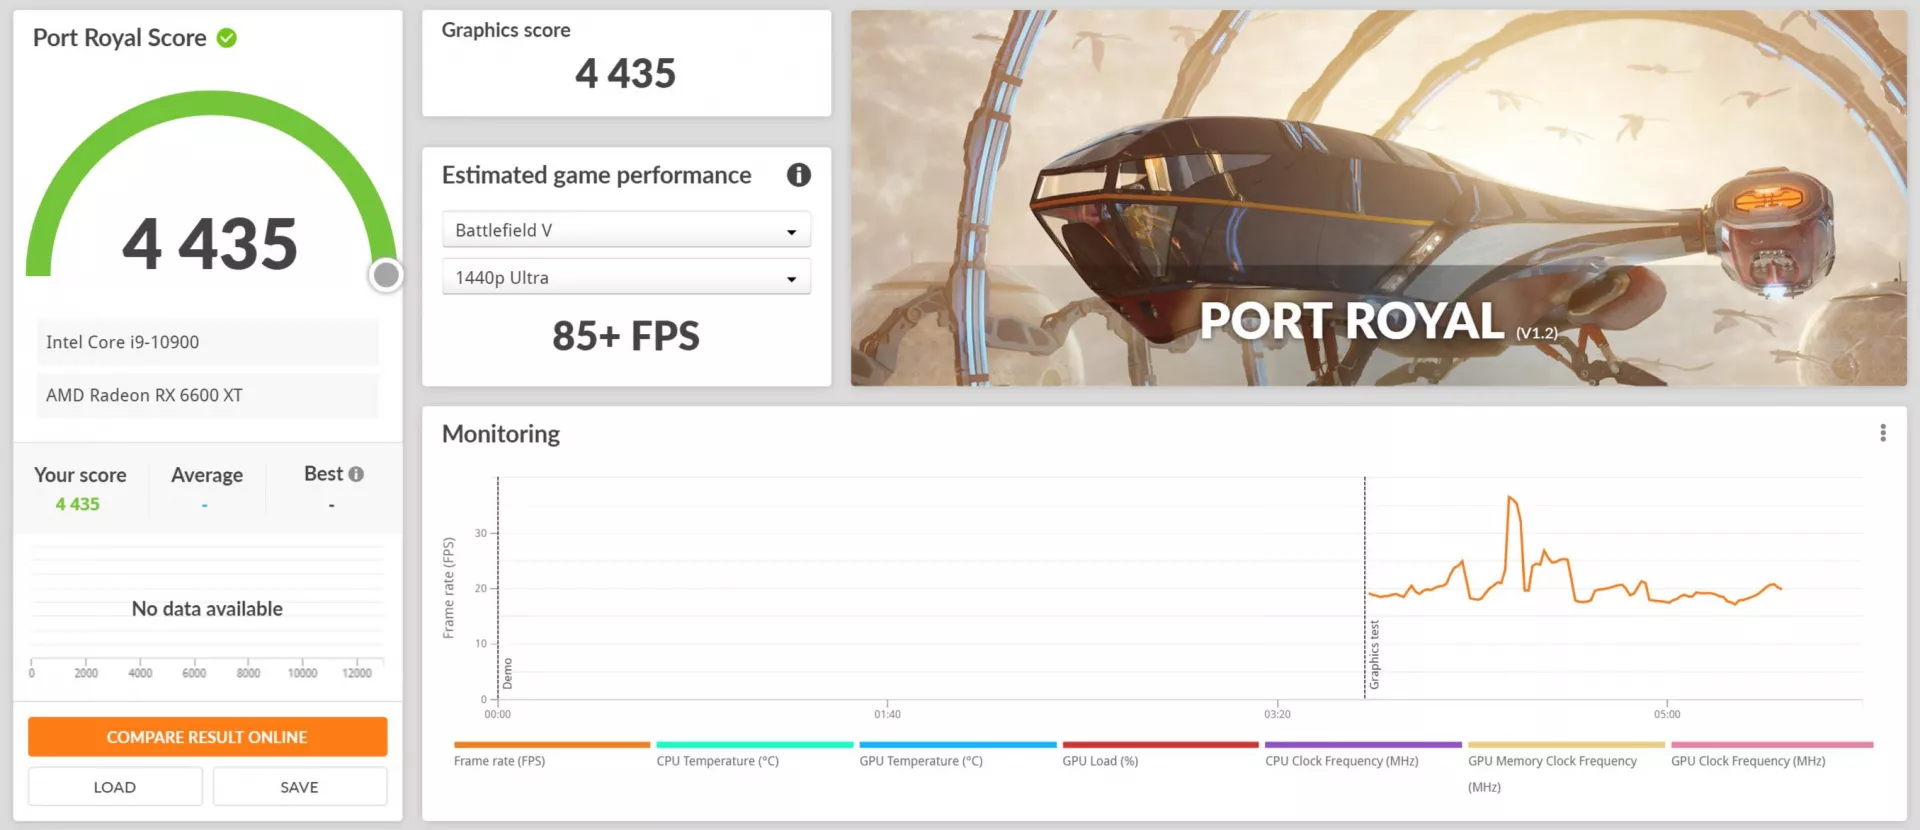
Task: Click the Save button
Action: click(299, 787)
